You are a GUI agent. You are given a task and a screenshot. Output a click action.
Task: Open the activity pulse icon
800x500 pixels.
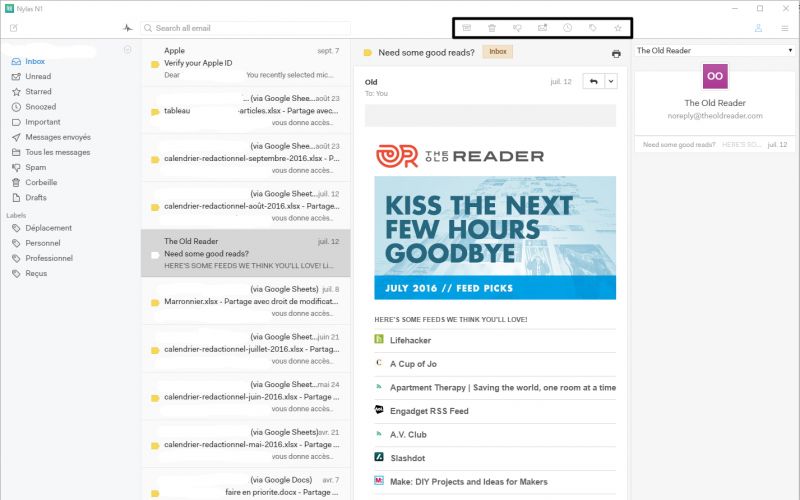128,28
